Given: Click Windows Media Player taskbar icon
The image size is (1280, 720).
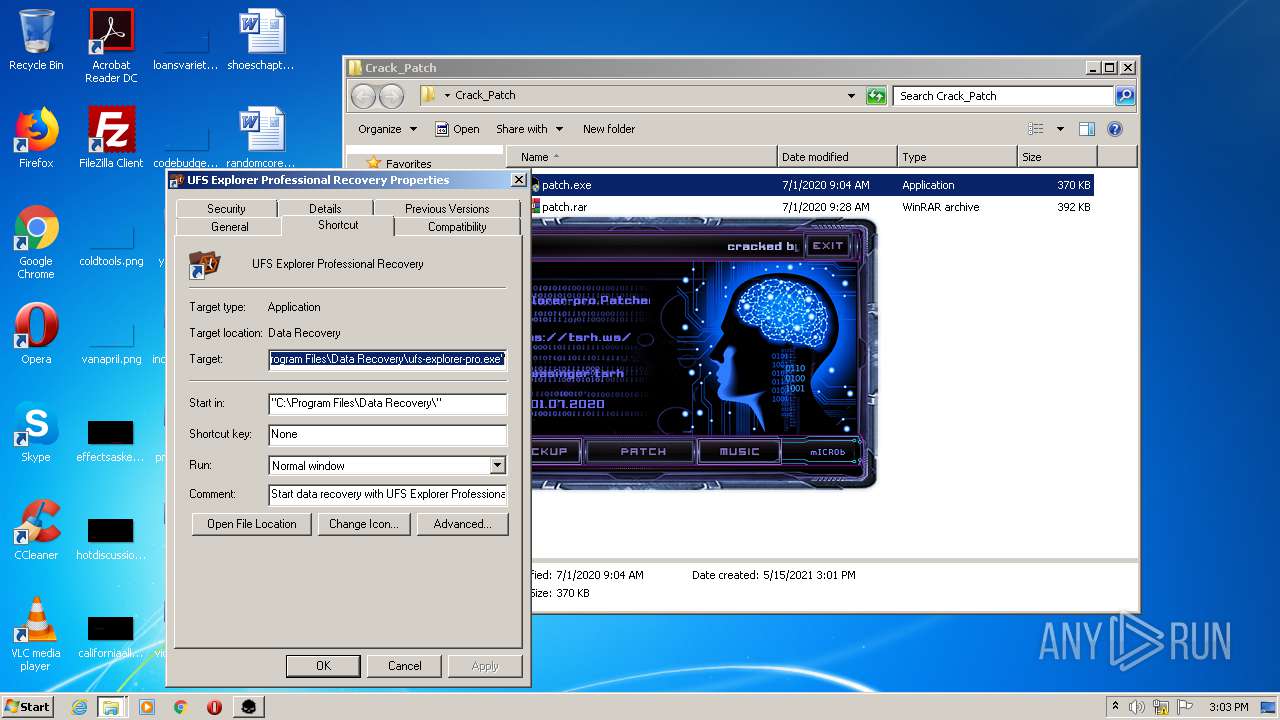Looking at the screenshot, I should coord(147,707).
